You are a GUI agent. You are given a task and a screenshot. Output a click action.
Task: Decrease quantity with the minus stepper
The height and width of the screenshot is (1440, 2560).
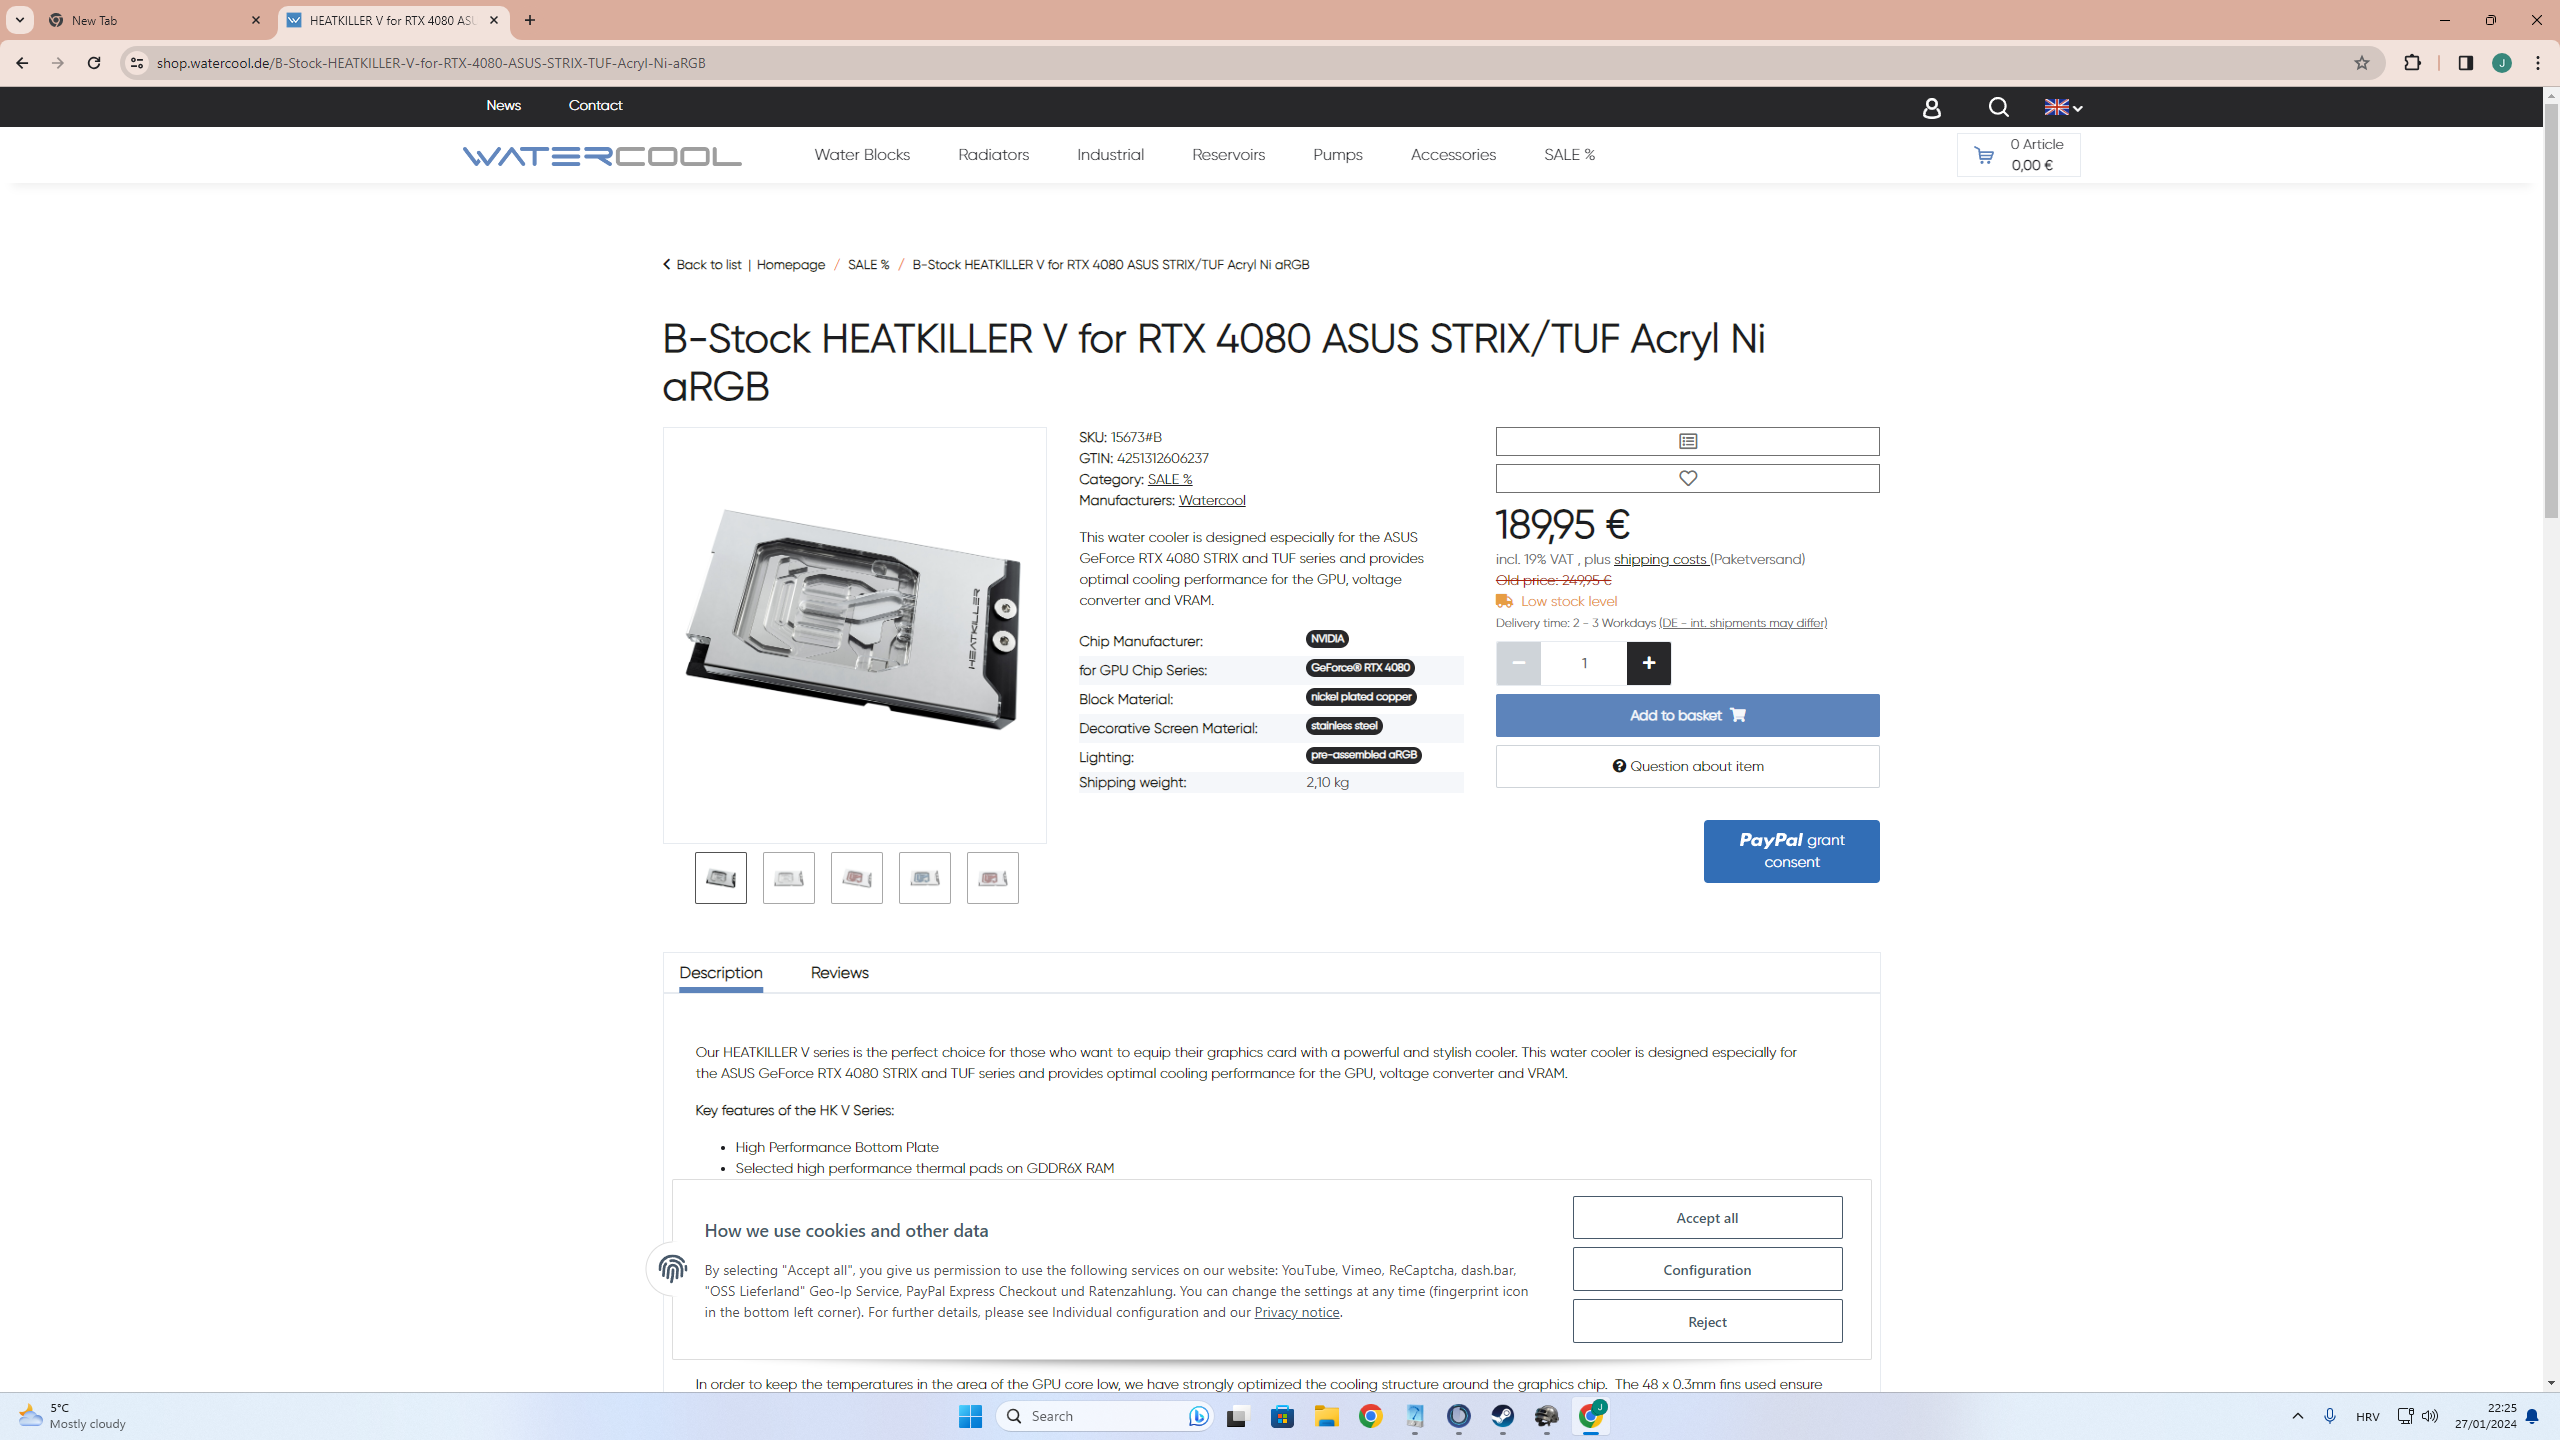(x=1518, y=663)
